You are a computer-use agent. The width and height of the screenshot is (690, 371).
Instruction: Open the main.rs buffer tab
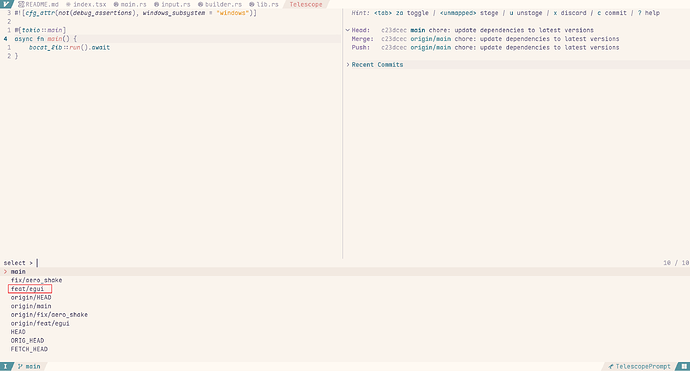click(130, 4)
